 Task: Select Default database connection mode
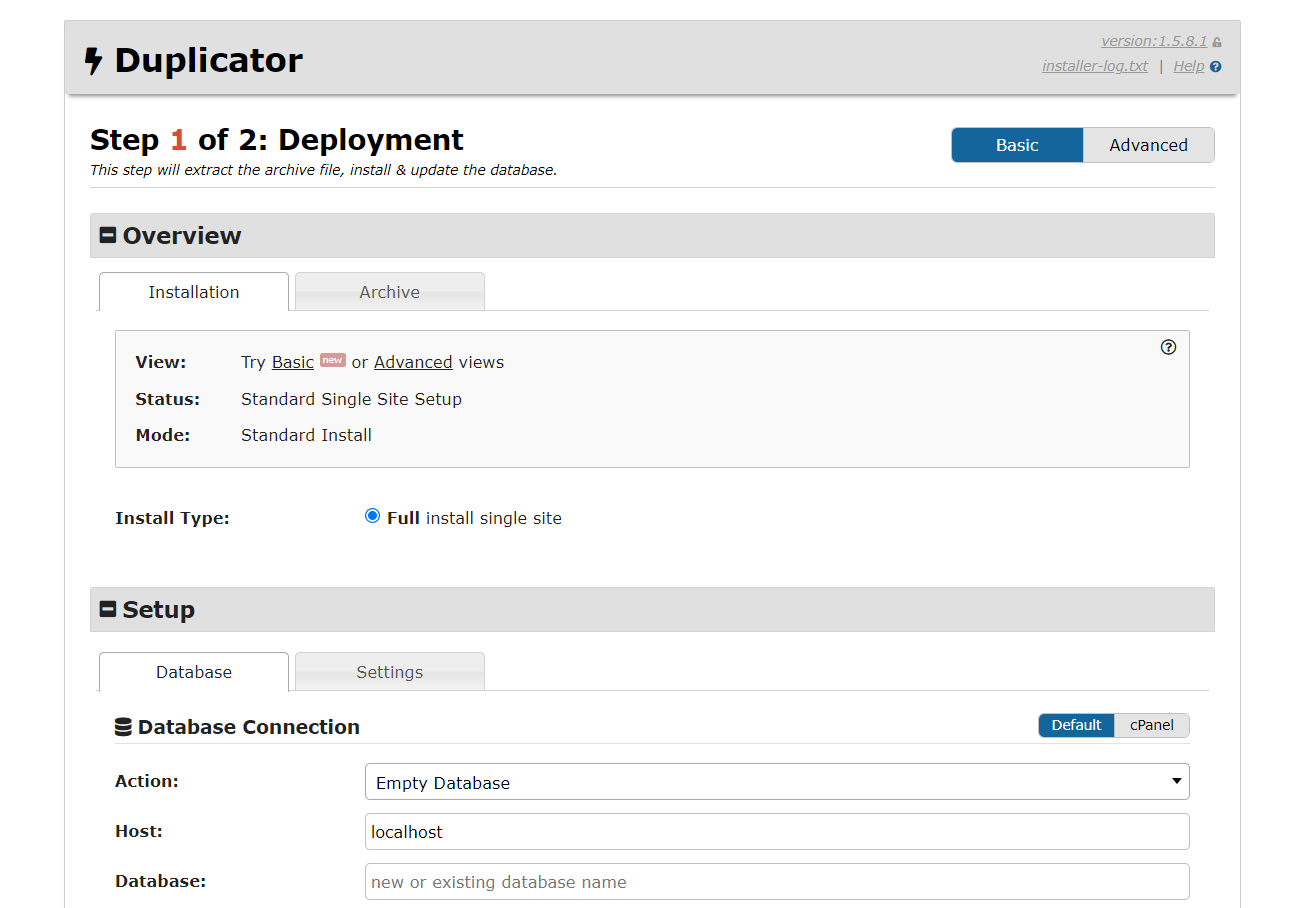[1076, 725]
